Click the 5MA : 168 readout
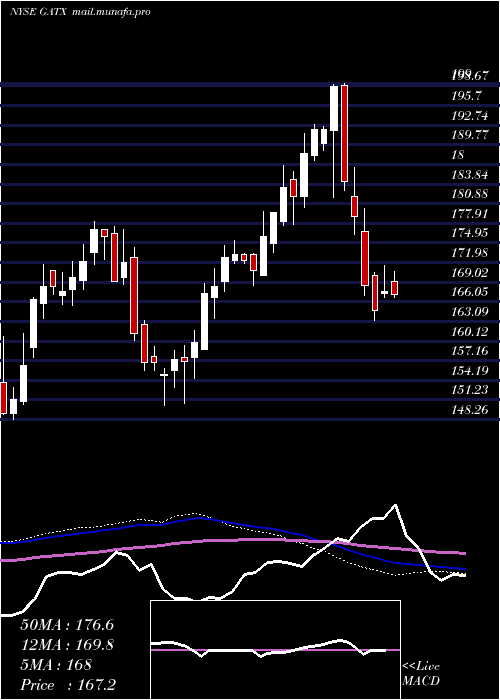Image resolution: width=500 pixels, height=700 pixels. (x=56, y=665)
